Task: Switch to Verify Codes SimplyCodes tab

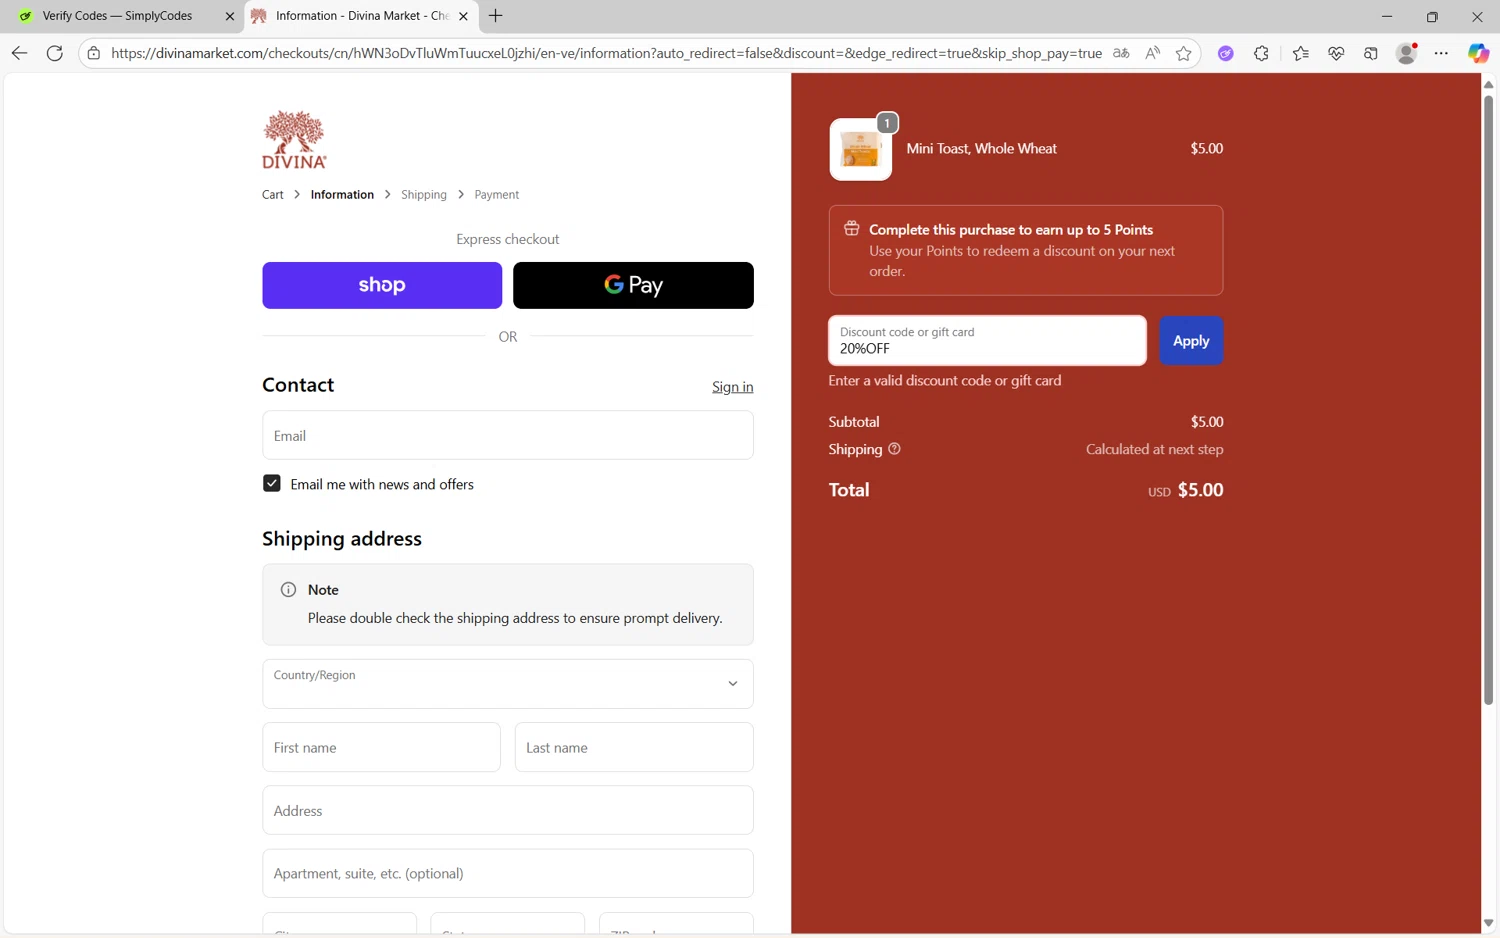Action: pos(118,16)
